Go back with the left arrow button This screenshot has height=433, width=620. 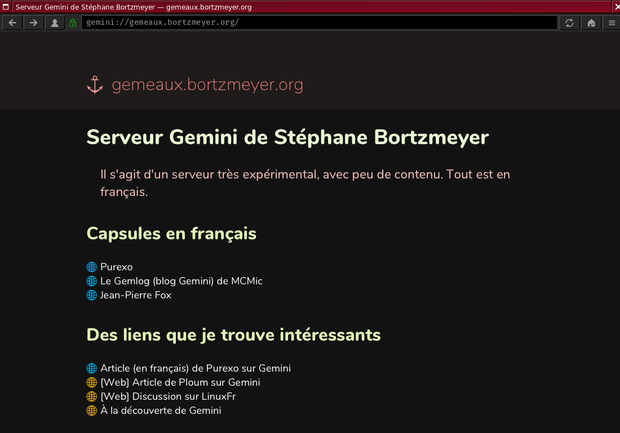pyautogui.click(x=12, y=23)
